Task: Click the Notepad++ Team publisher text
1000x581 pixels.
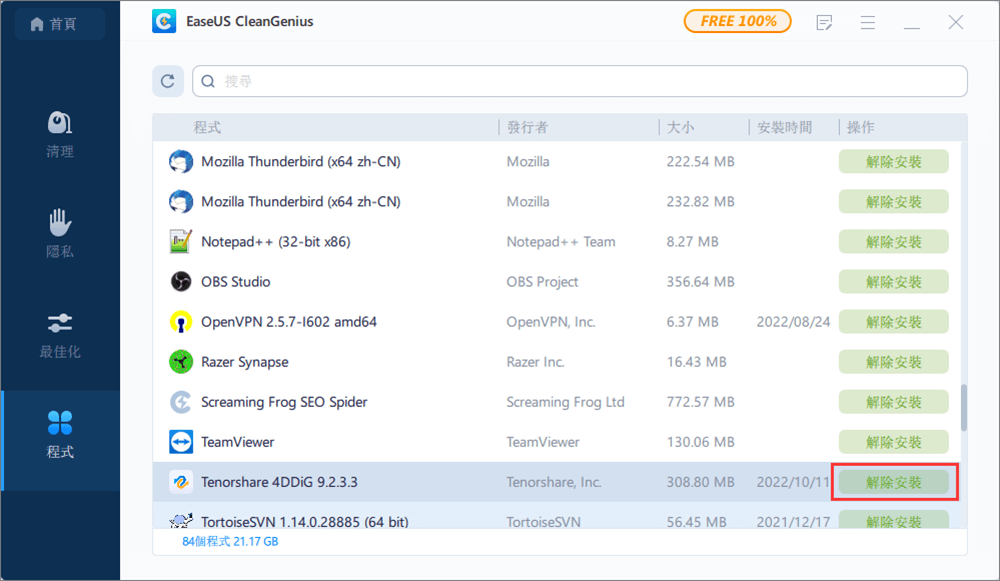Action: coord(561,242)
